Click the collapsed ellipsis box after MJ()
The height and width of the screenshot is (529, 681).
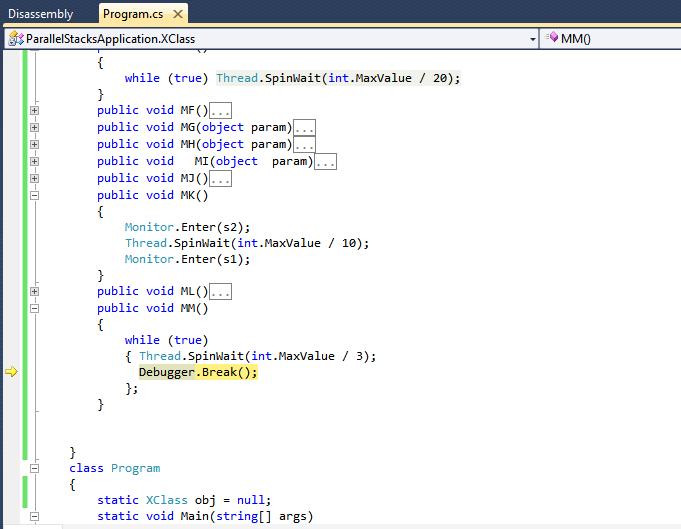221,179
